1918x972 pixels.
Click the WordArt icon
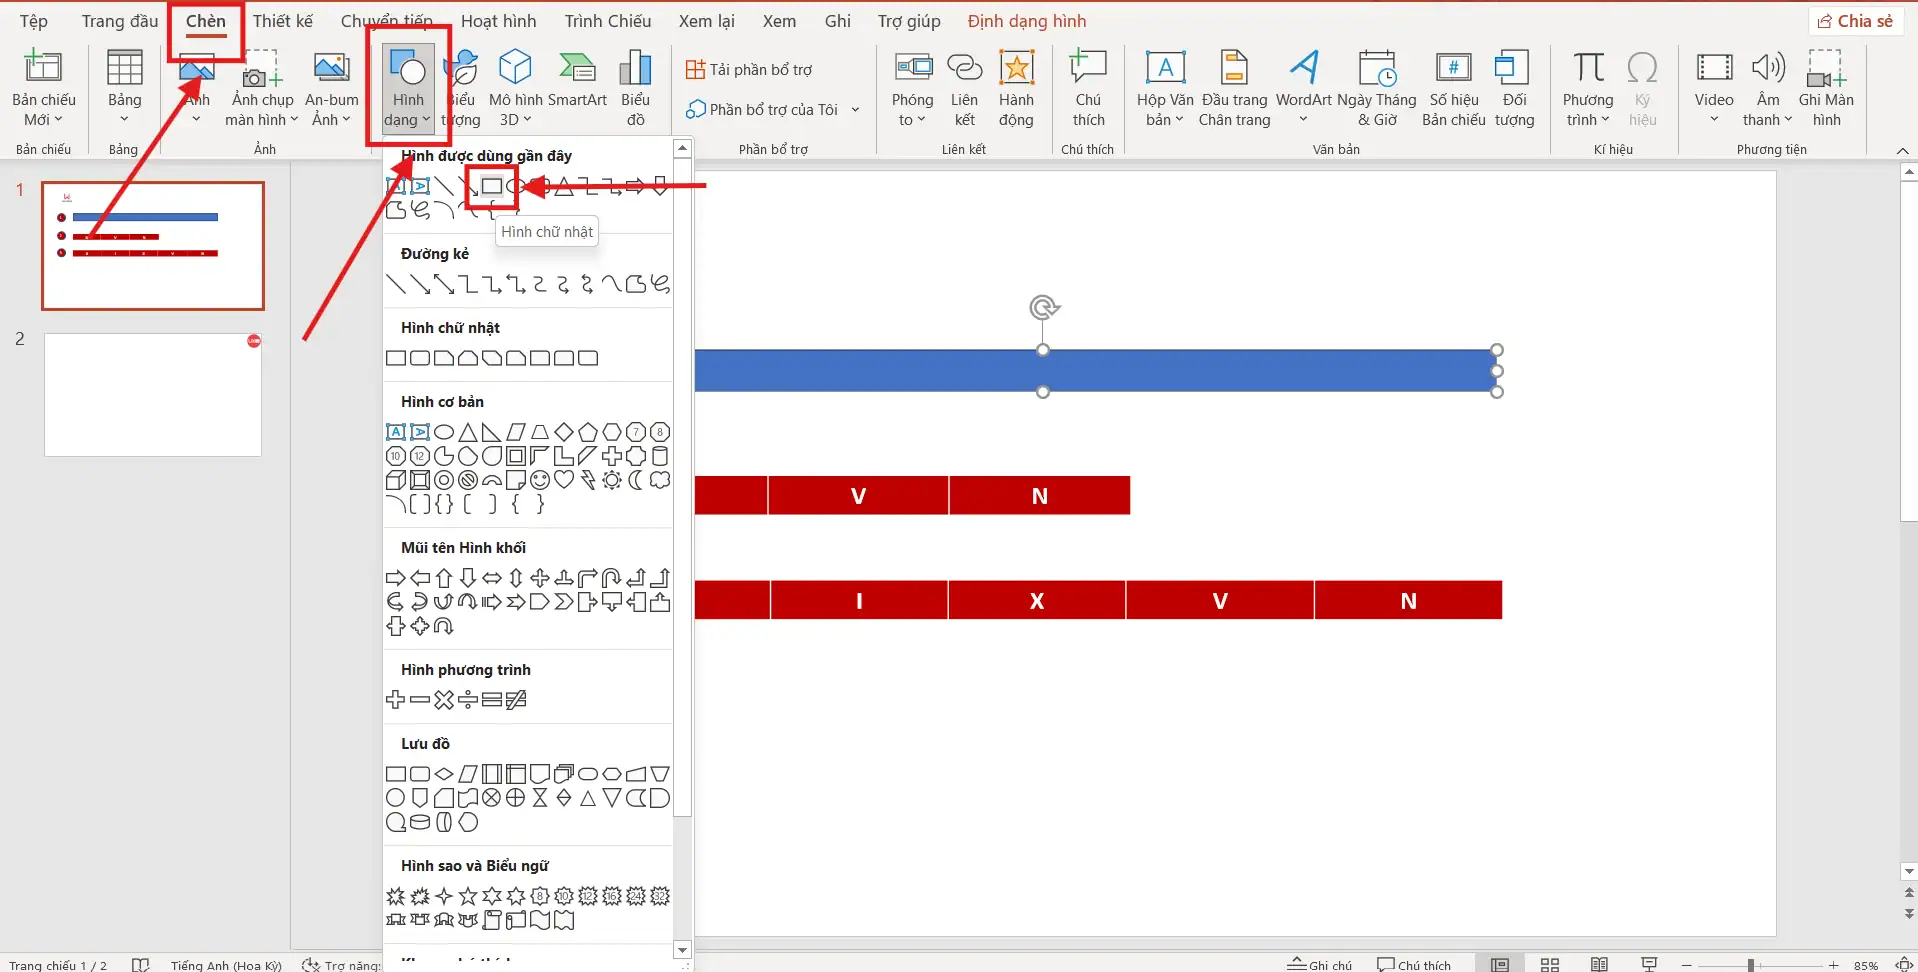1303,86
